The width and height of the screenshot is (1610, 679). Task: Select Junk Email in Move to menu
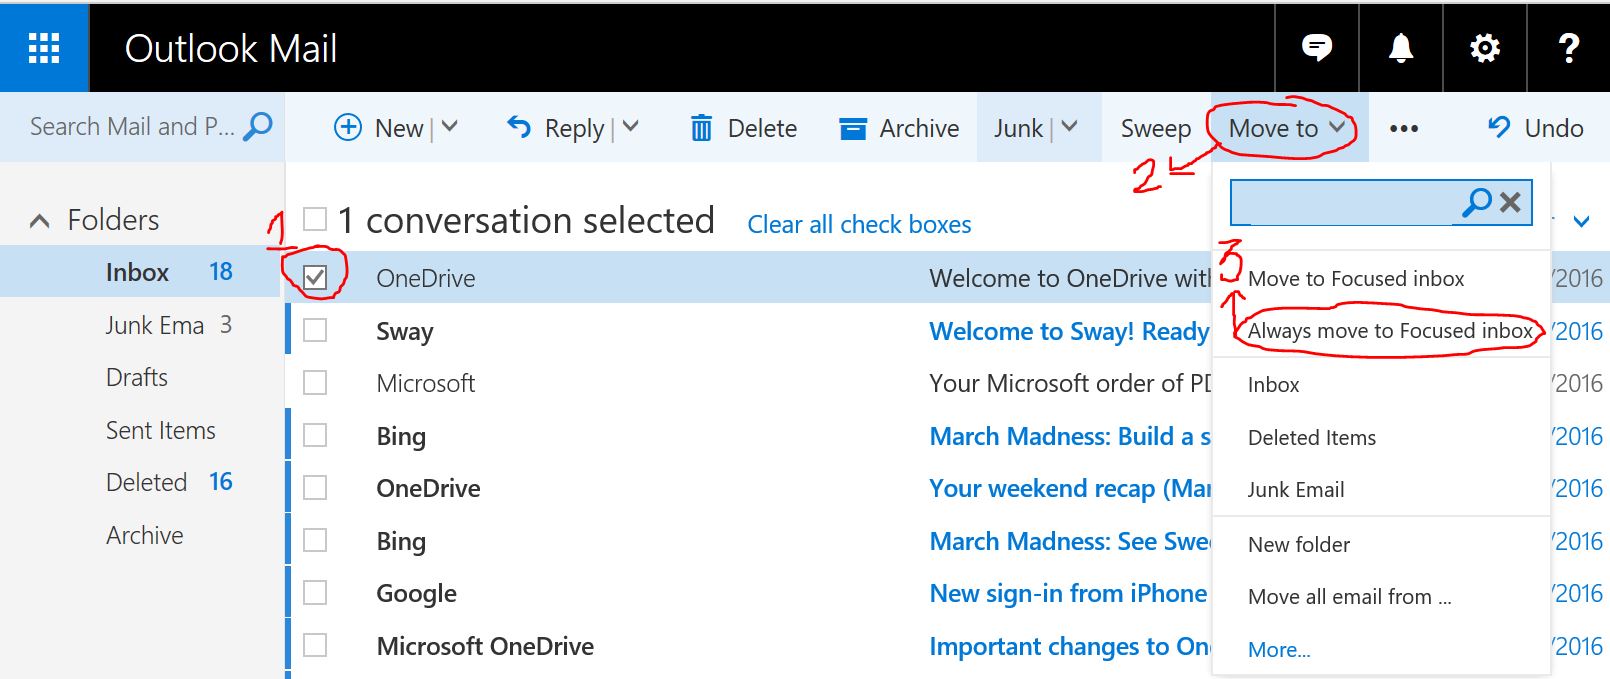pyautogui.click(x=1296, y=490)
